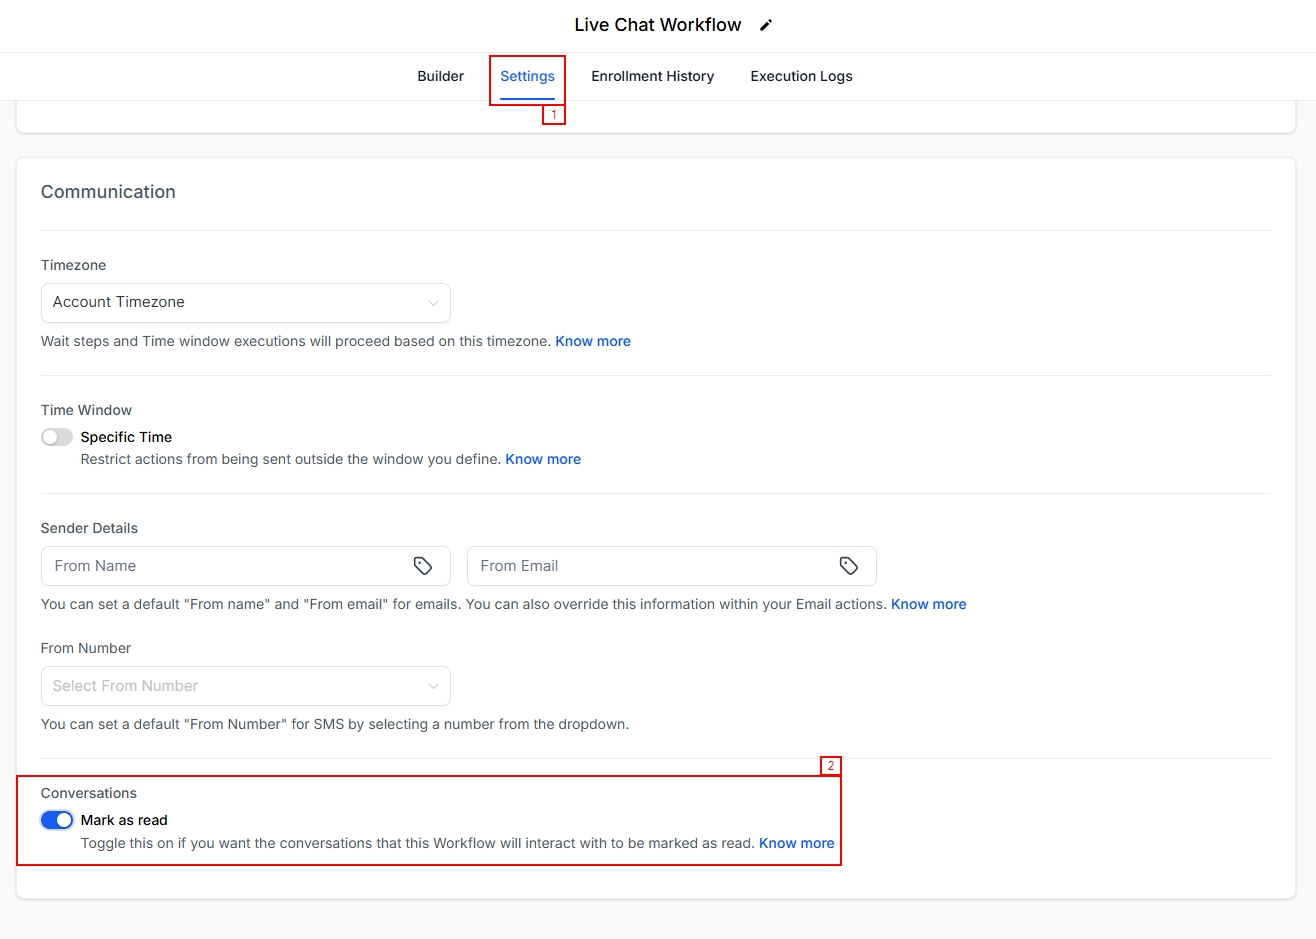Click into the From Email input field
Screen dimensions: 1316x939
pyautogui.click(x=650, y=566)
